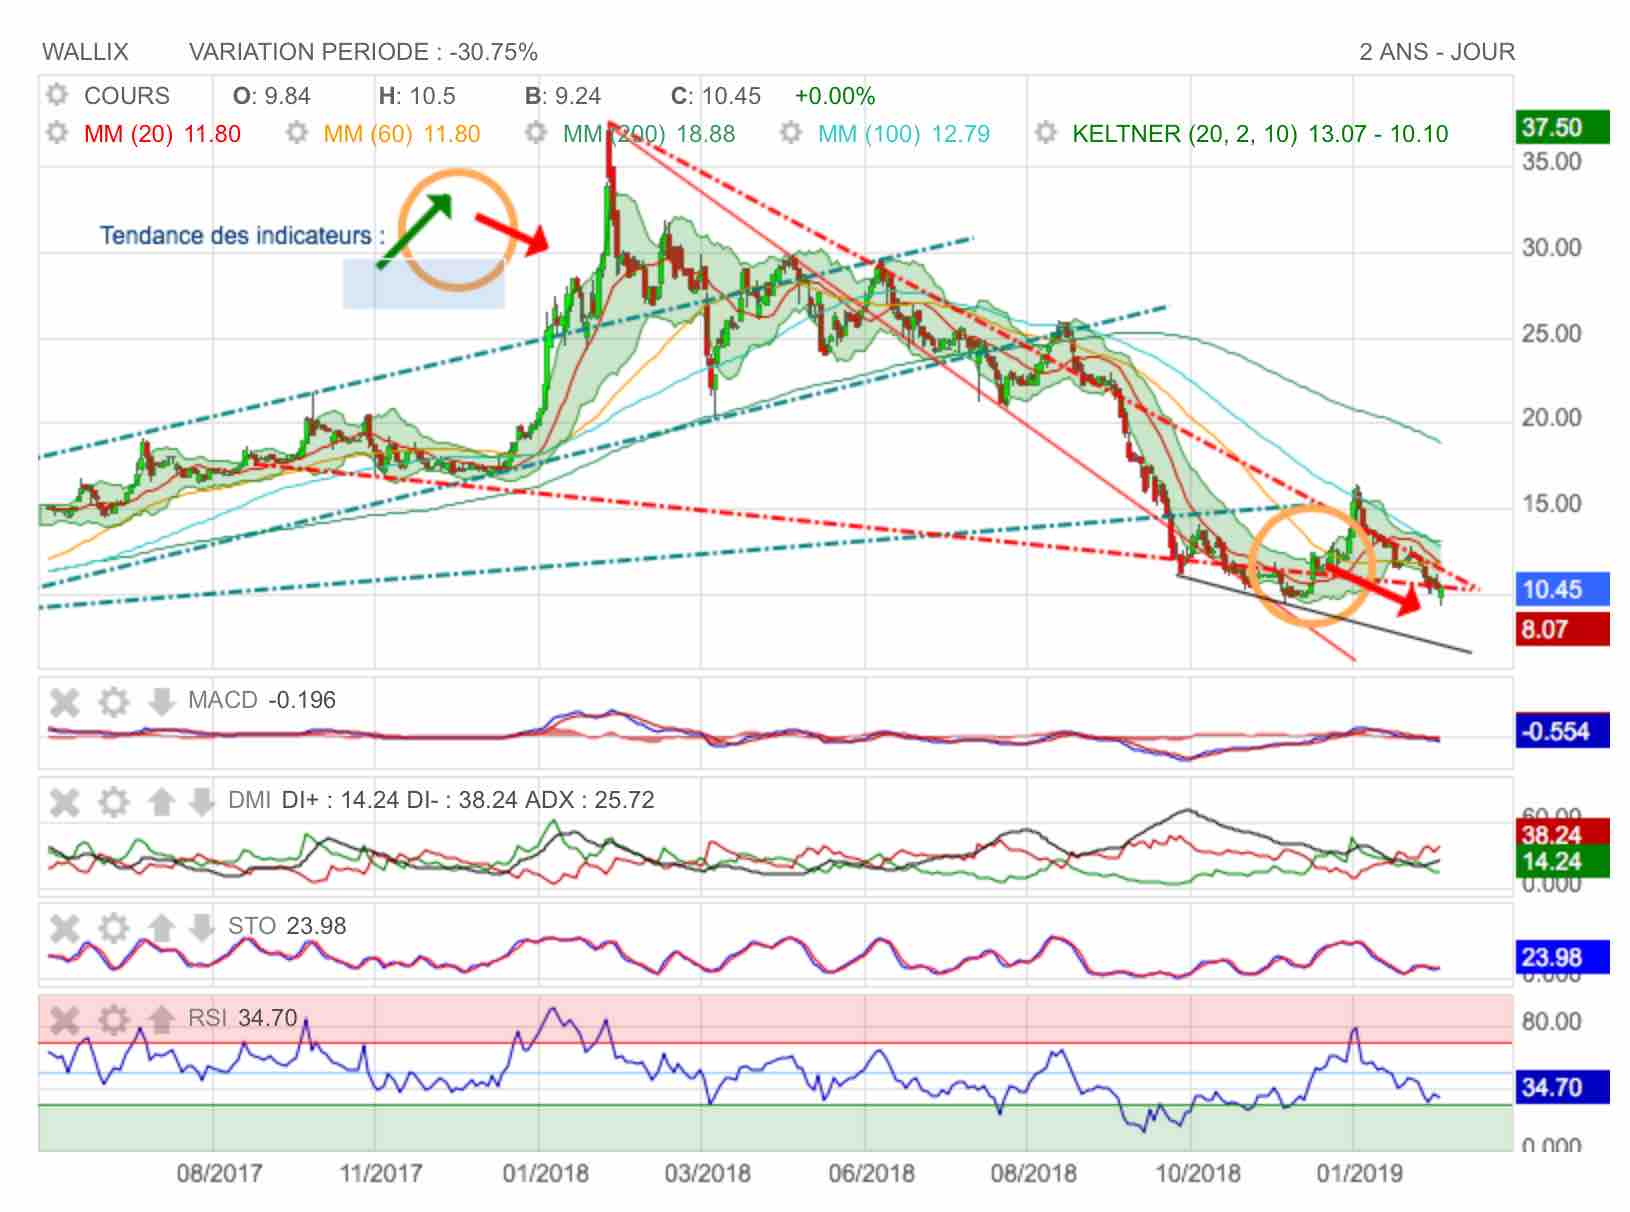The image size is (1630, 1212).
Task: Click the WALLIX title
Action: click(x=85, y=52)
